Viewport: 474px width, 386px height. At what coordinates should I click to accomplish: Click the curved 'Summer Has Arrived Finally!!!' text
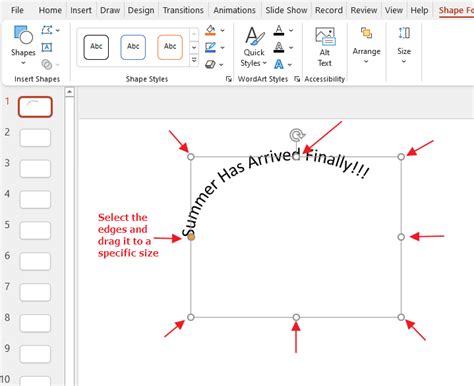pos(275,191)
